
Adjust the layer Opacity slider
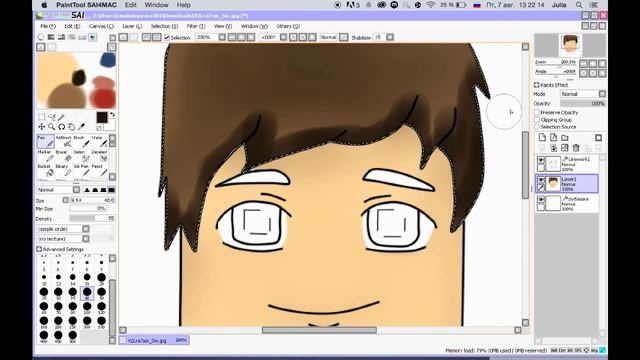[x=583, y=104]
